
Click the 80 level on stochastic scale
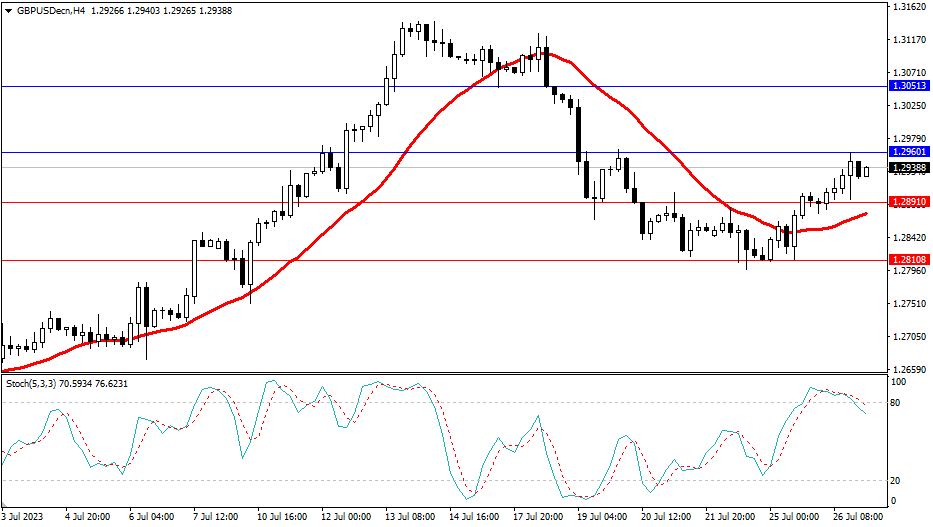pyautogui.click(x=898, y=403)
